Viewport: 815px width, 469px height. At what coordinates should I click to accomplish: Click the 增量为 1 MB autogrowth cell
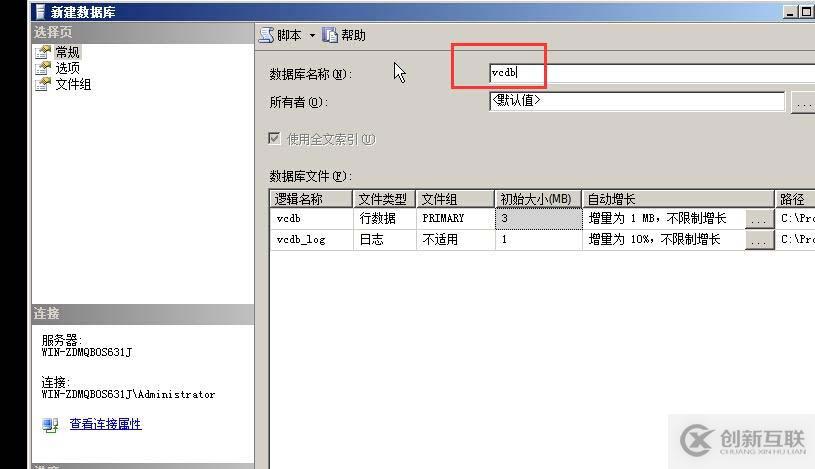pyautogui.click(x=664, y=219)
